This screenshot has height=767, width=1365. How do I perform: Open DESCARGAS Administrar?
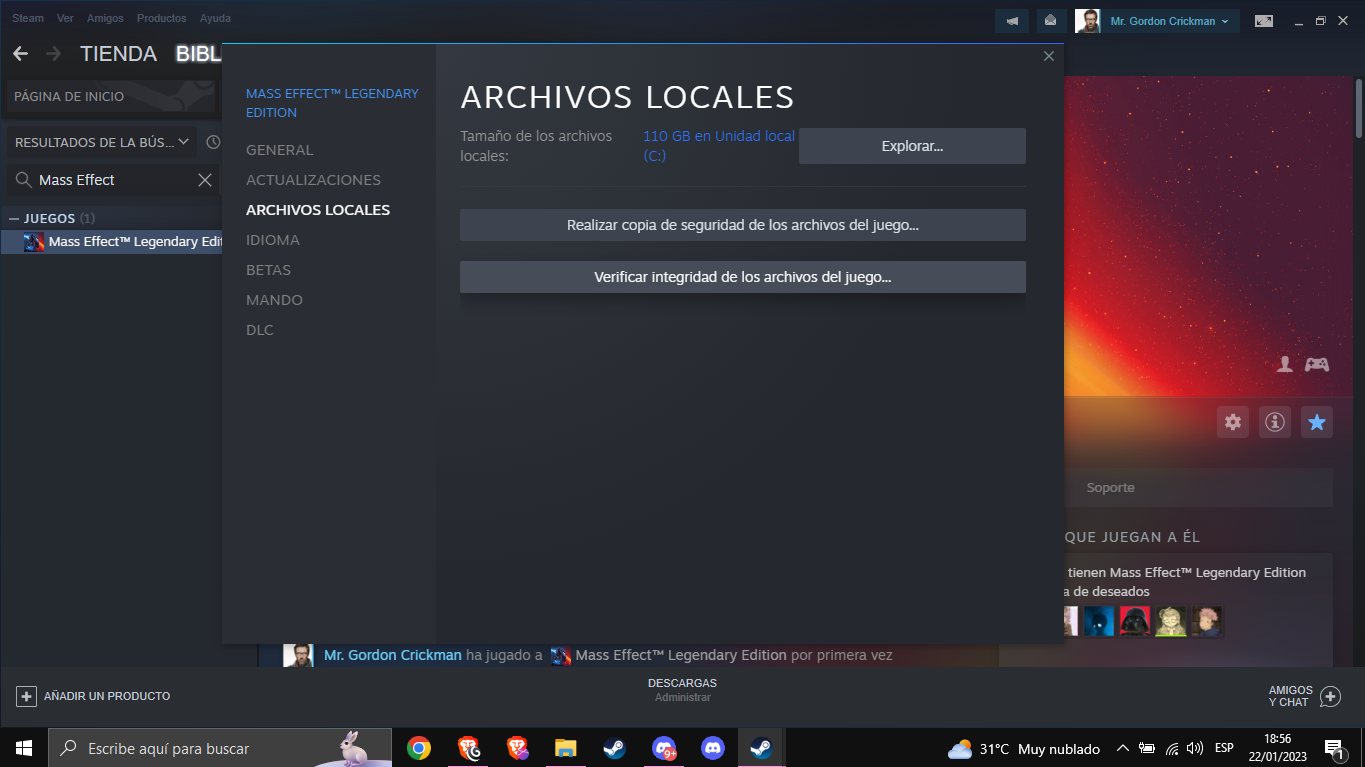coord(682,690)
